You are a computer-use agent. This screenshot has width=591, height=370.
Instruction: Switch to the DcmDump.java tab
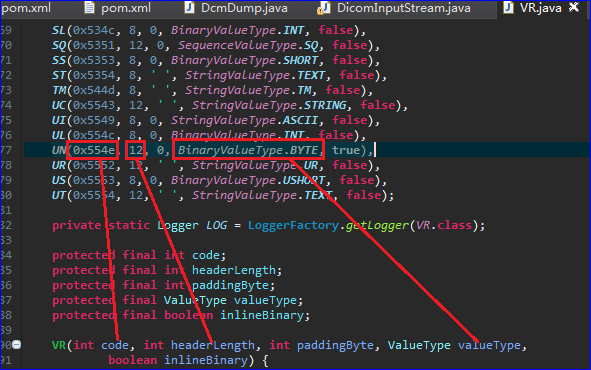pos(244,8)
